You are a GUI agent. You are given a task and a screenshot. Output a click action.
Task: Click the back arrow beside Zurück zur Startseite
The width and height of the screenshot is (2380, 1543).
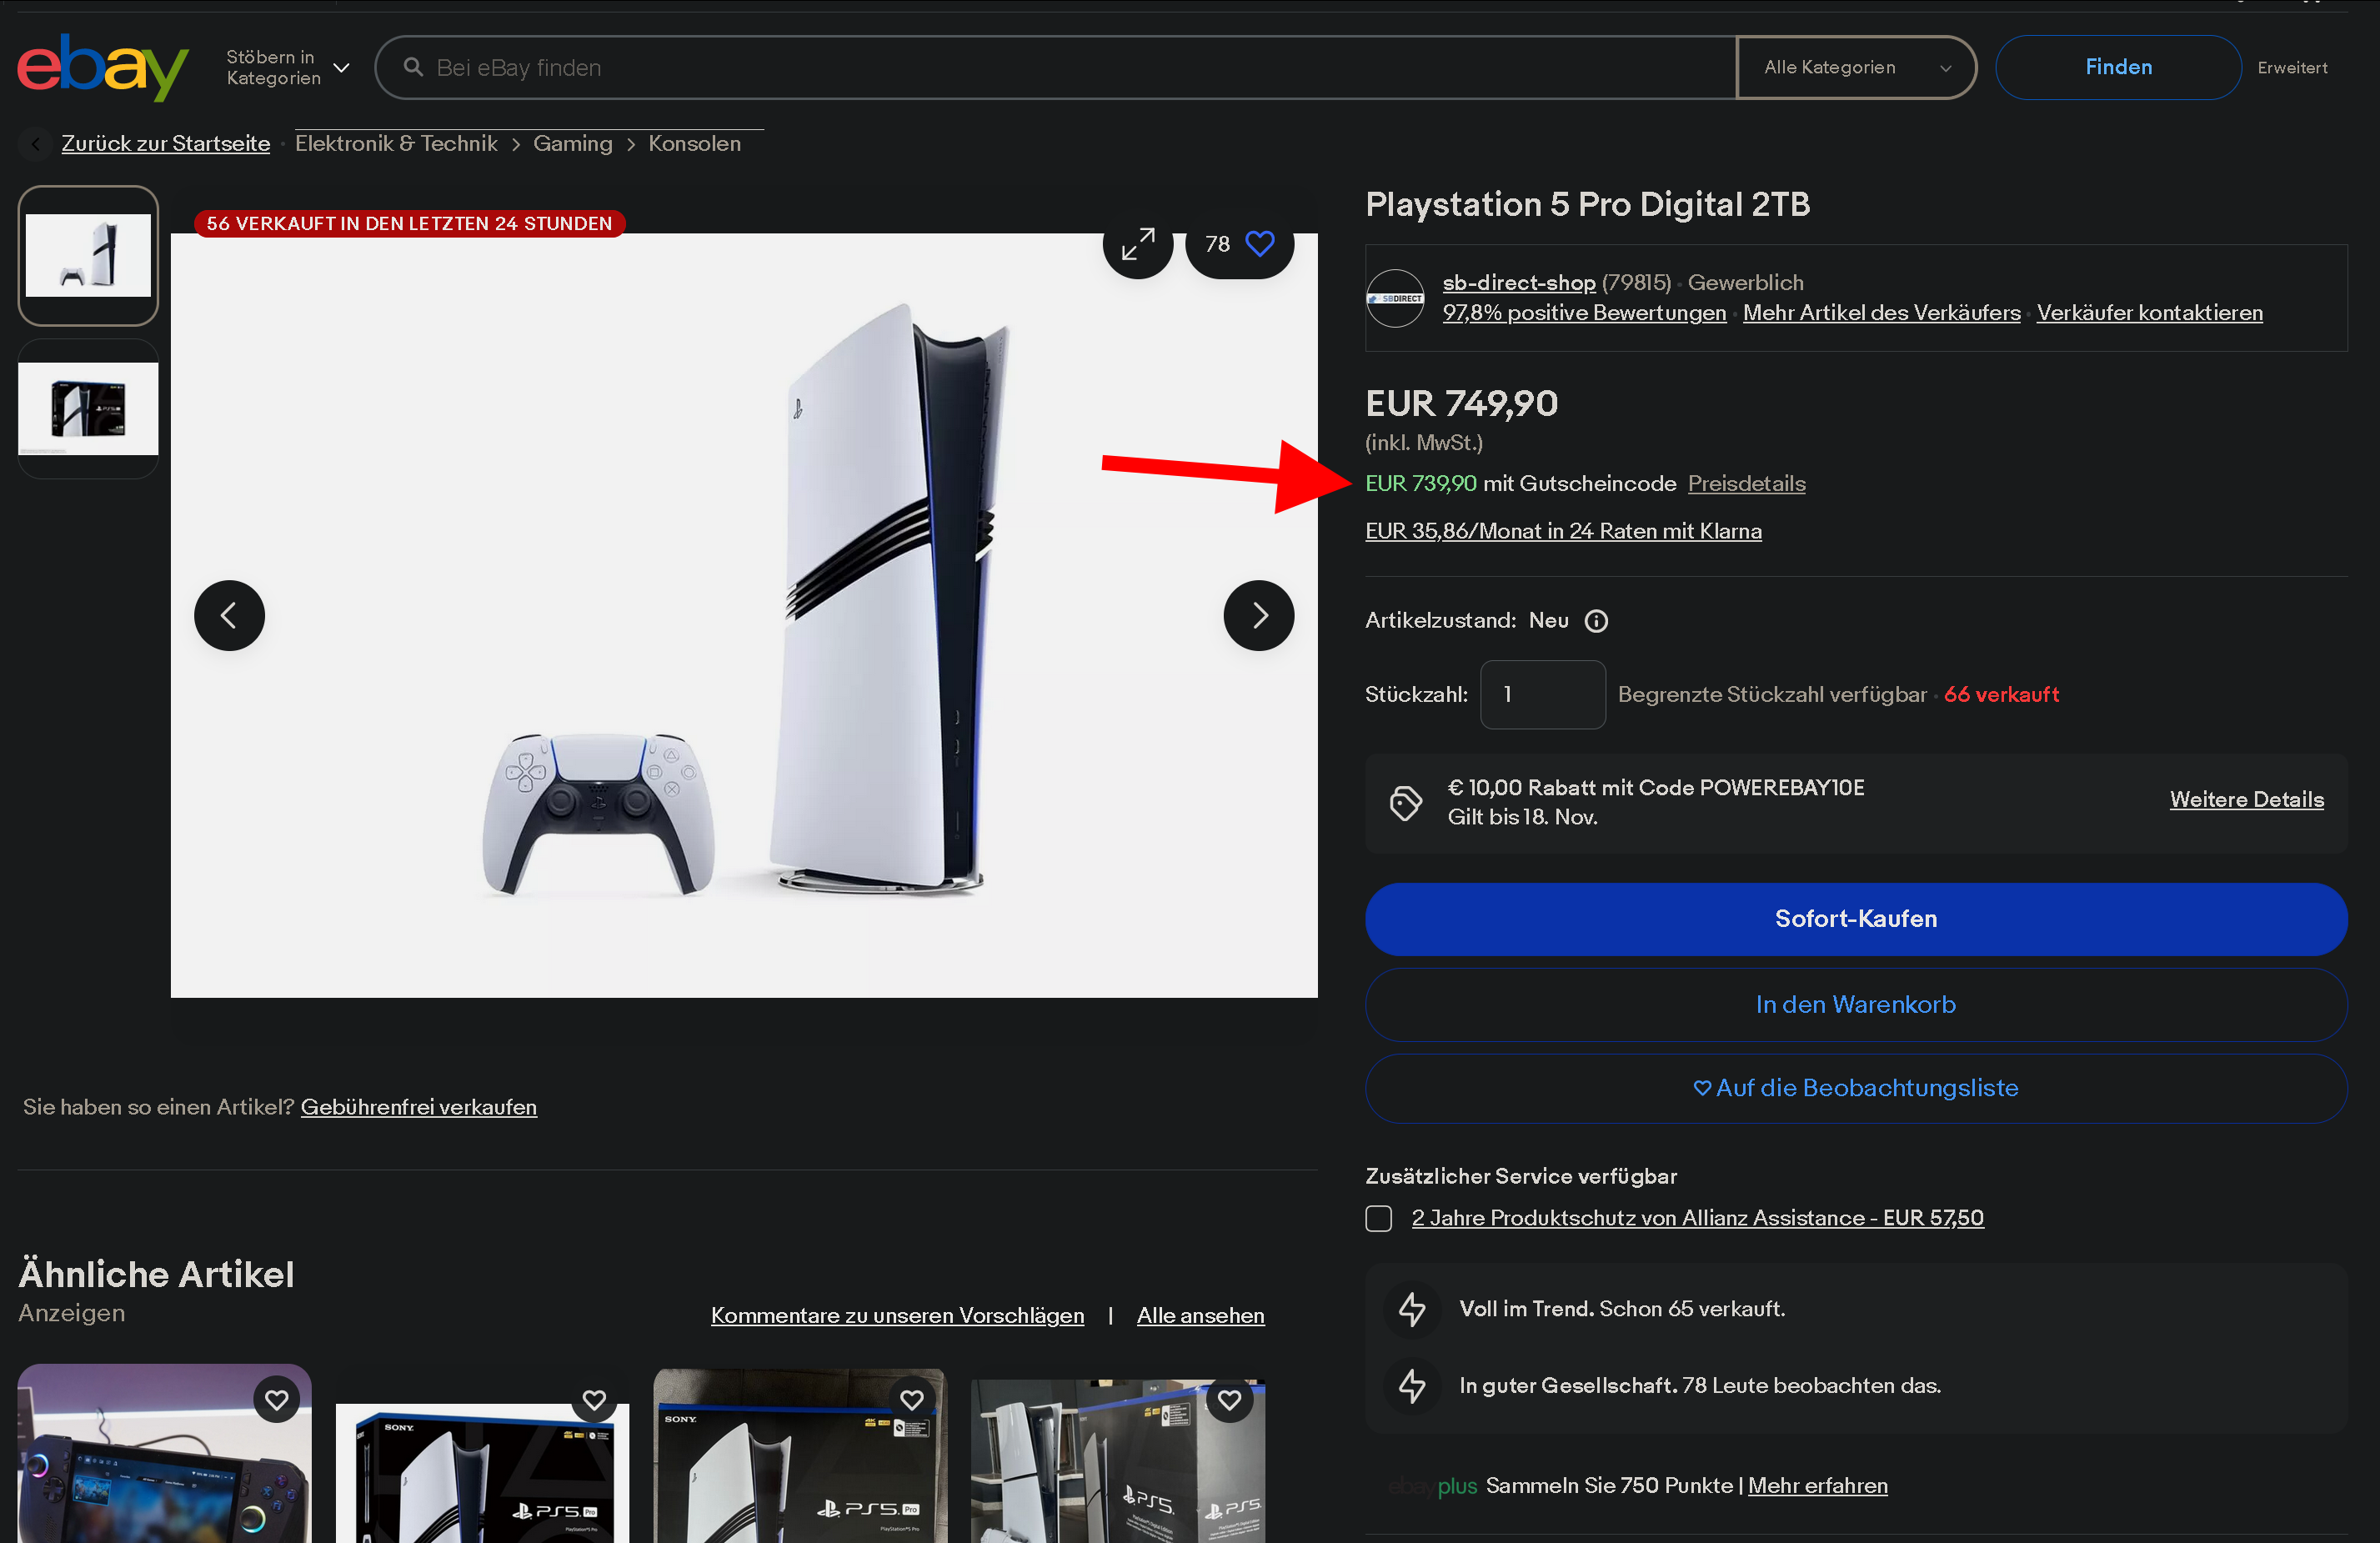click(x=36, y=144)
